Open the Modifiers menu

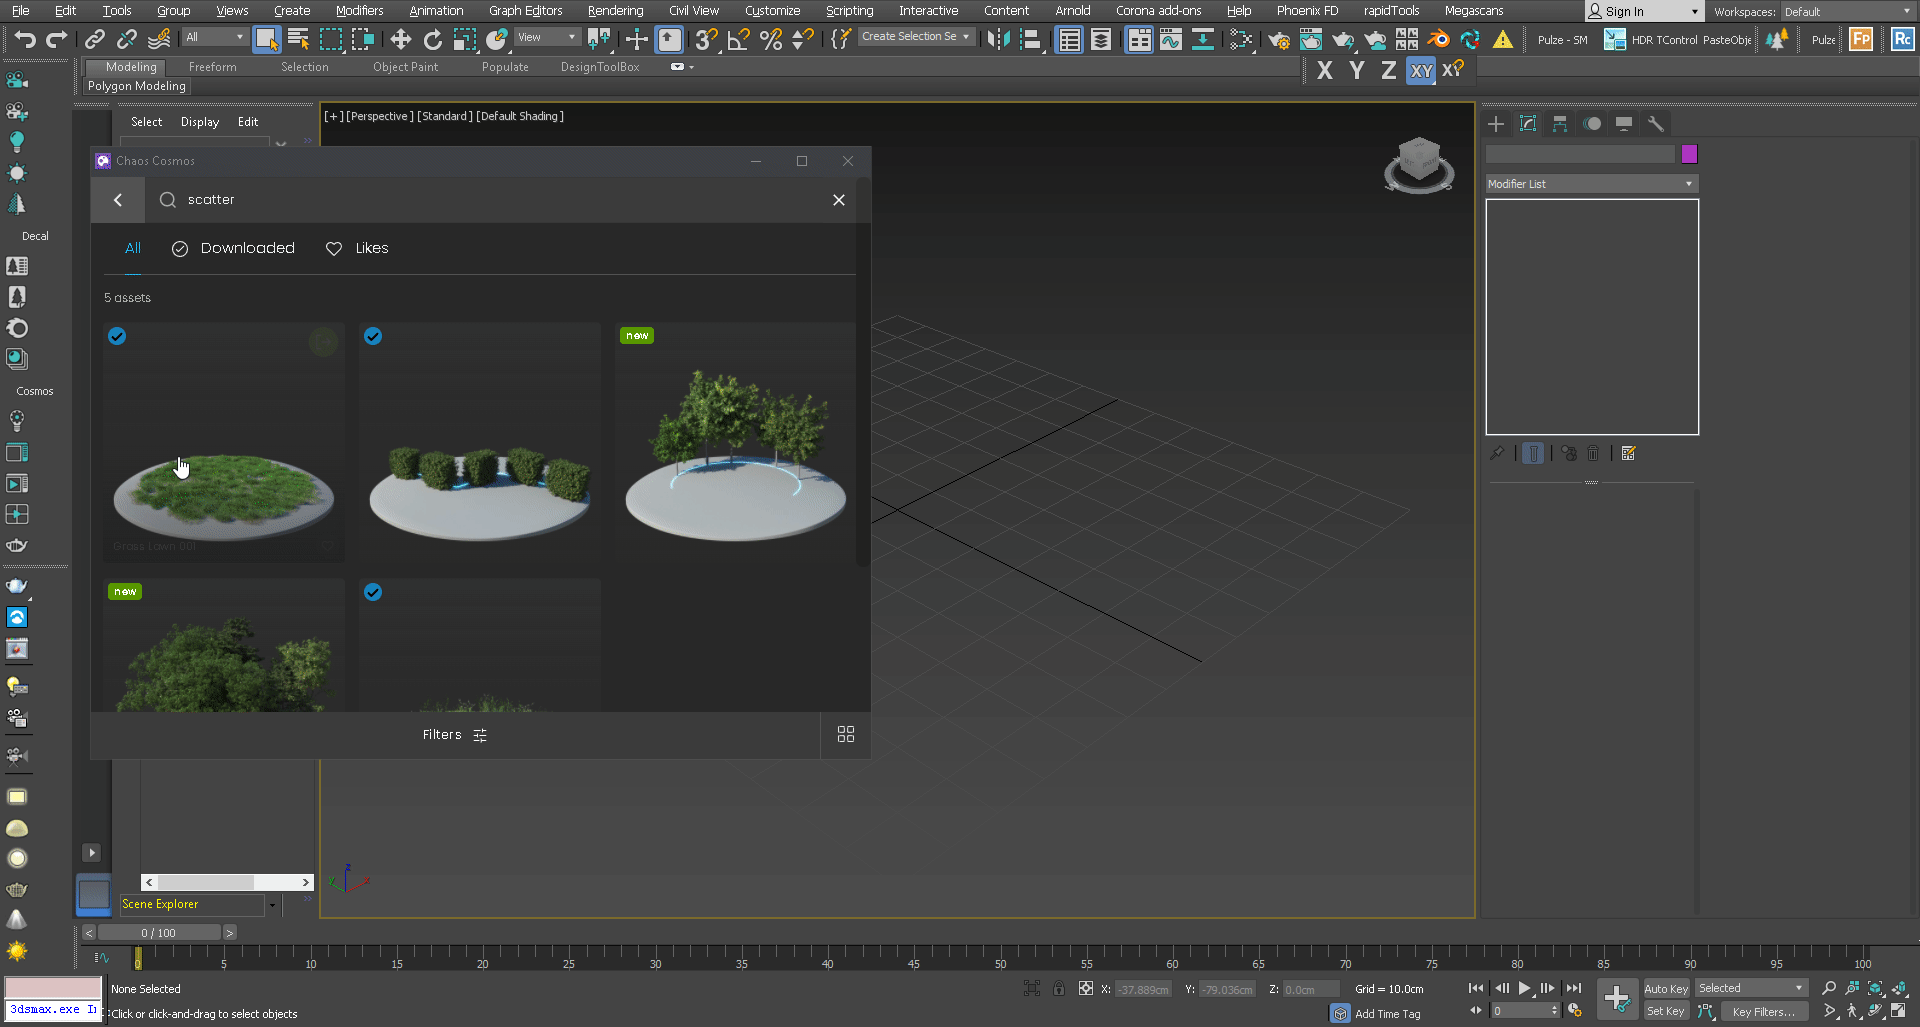(359, 11)
